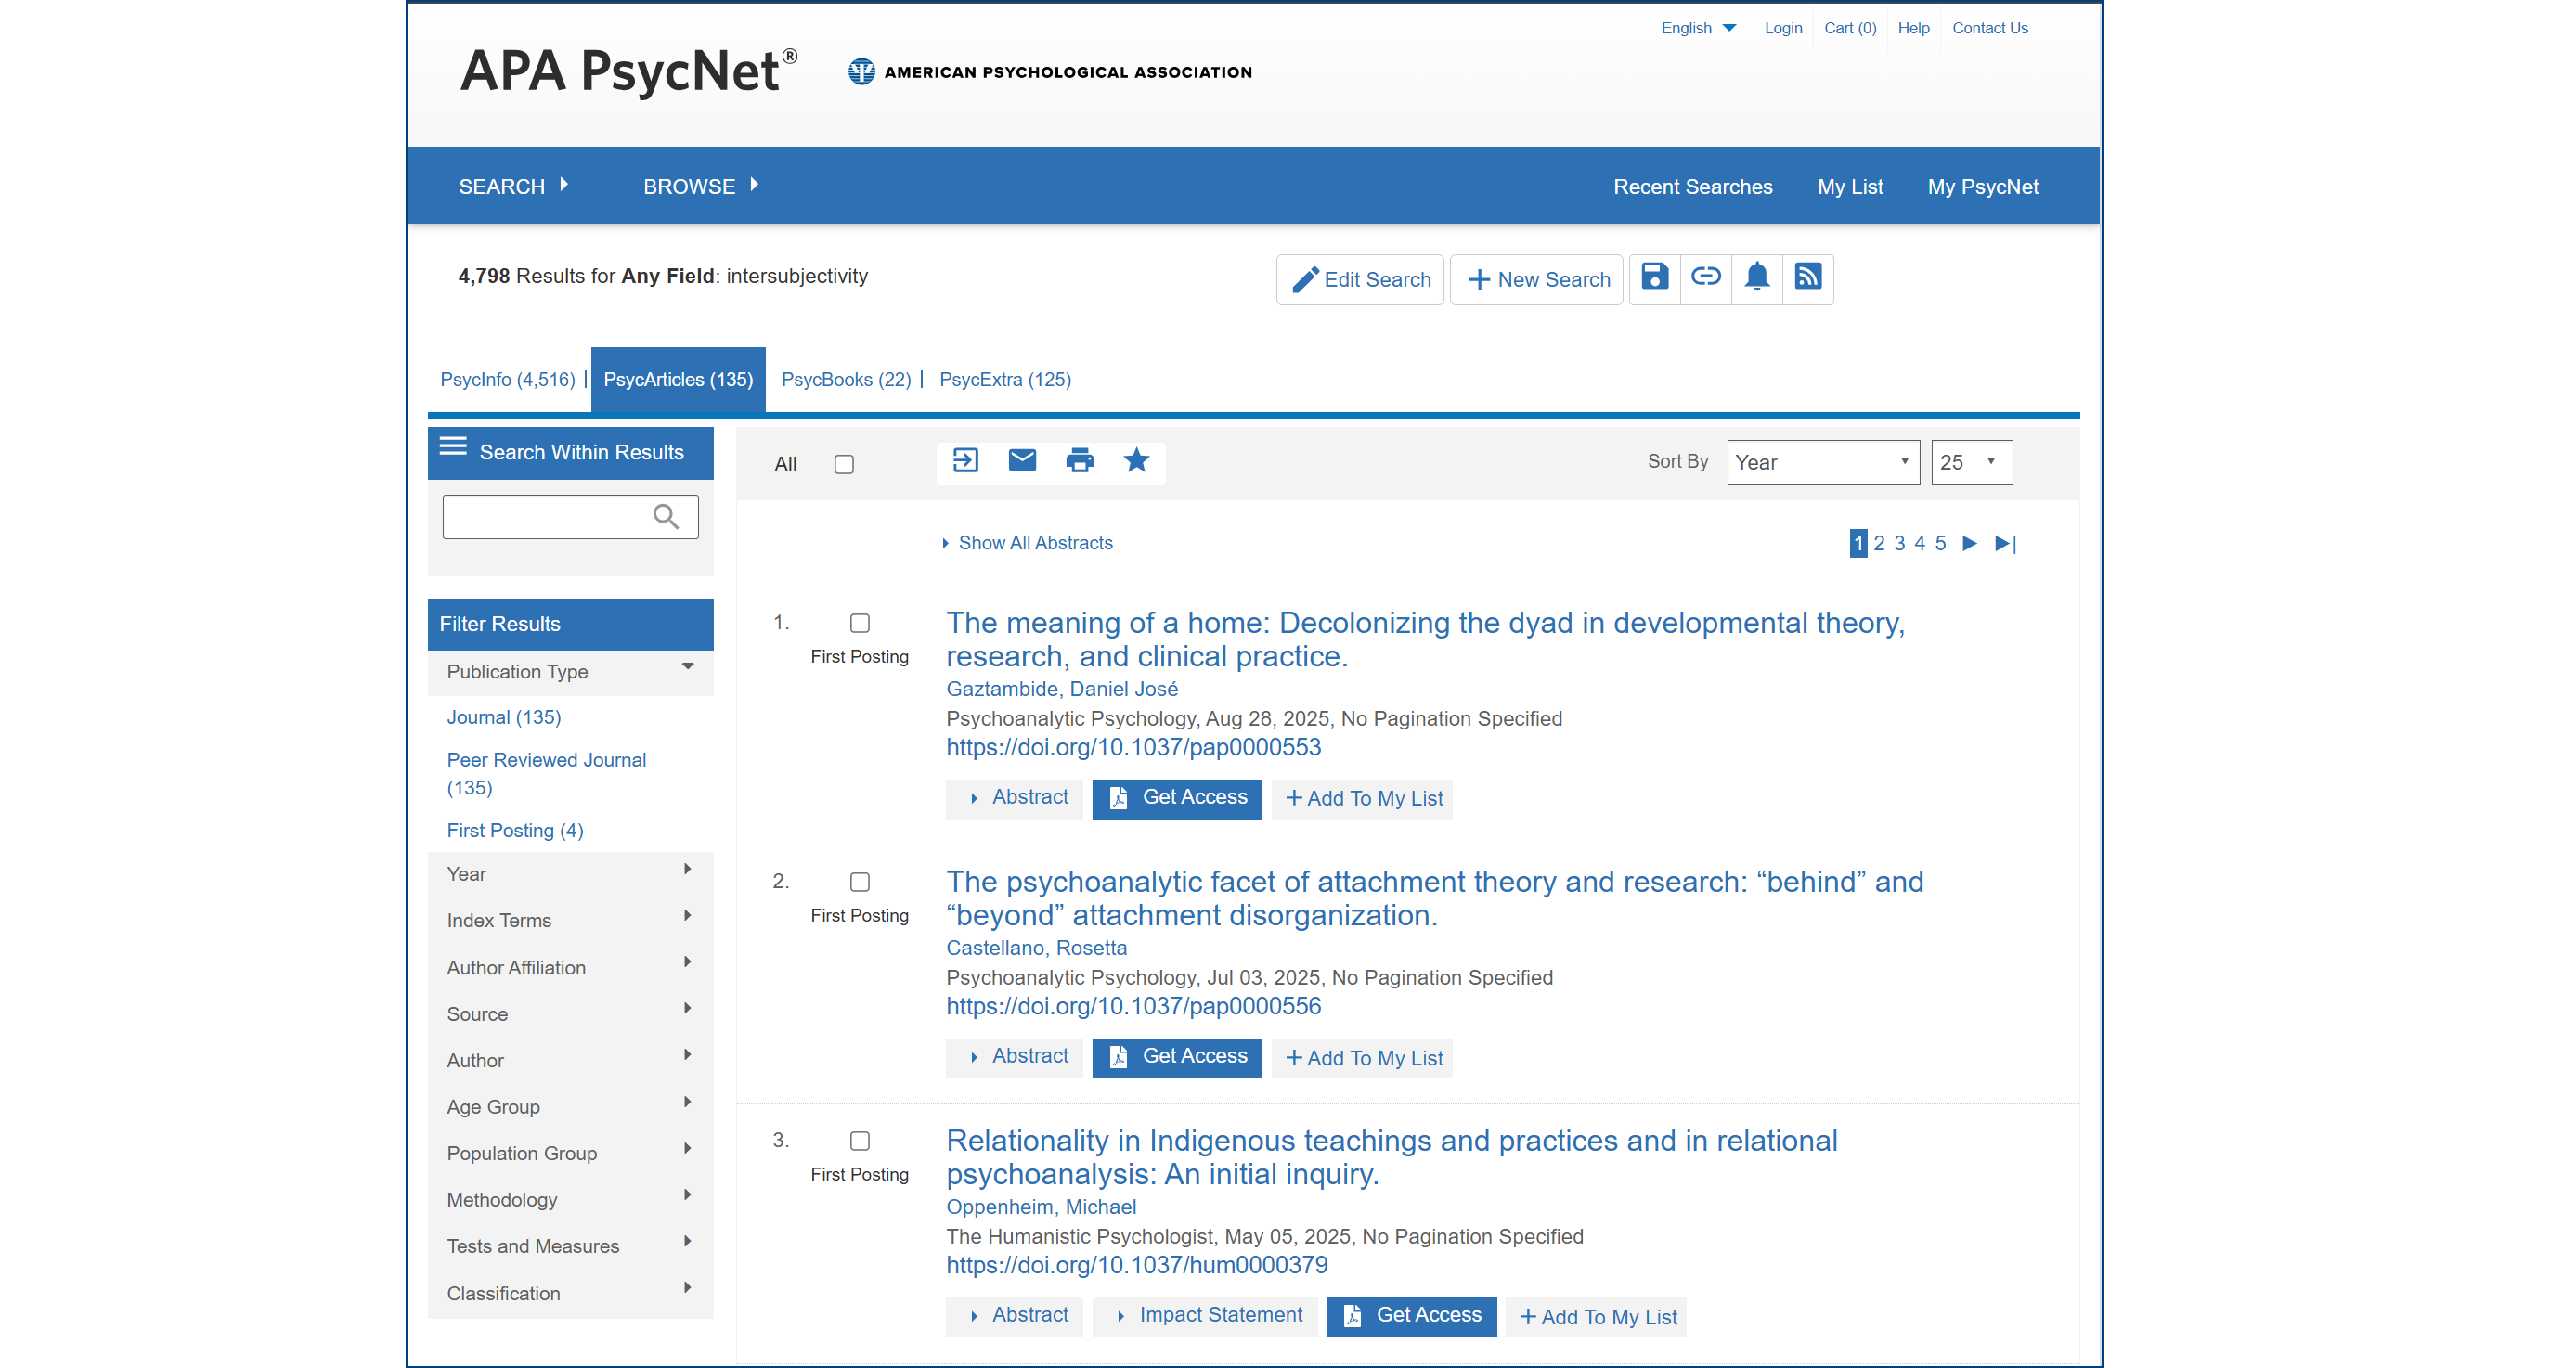Image resolution: width=2576 pixels, height=1368 pixels.
Task: Expand the Author Affiliation filter
Action: click(x=571, y=967)
